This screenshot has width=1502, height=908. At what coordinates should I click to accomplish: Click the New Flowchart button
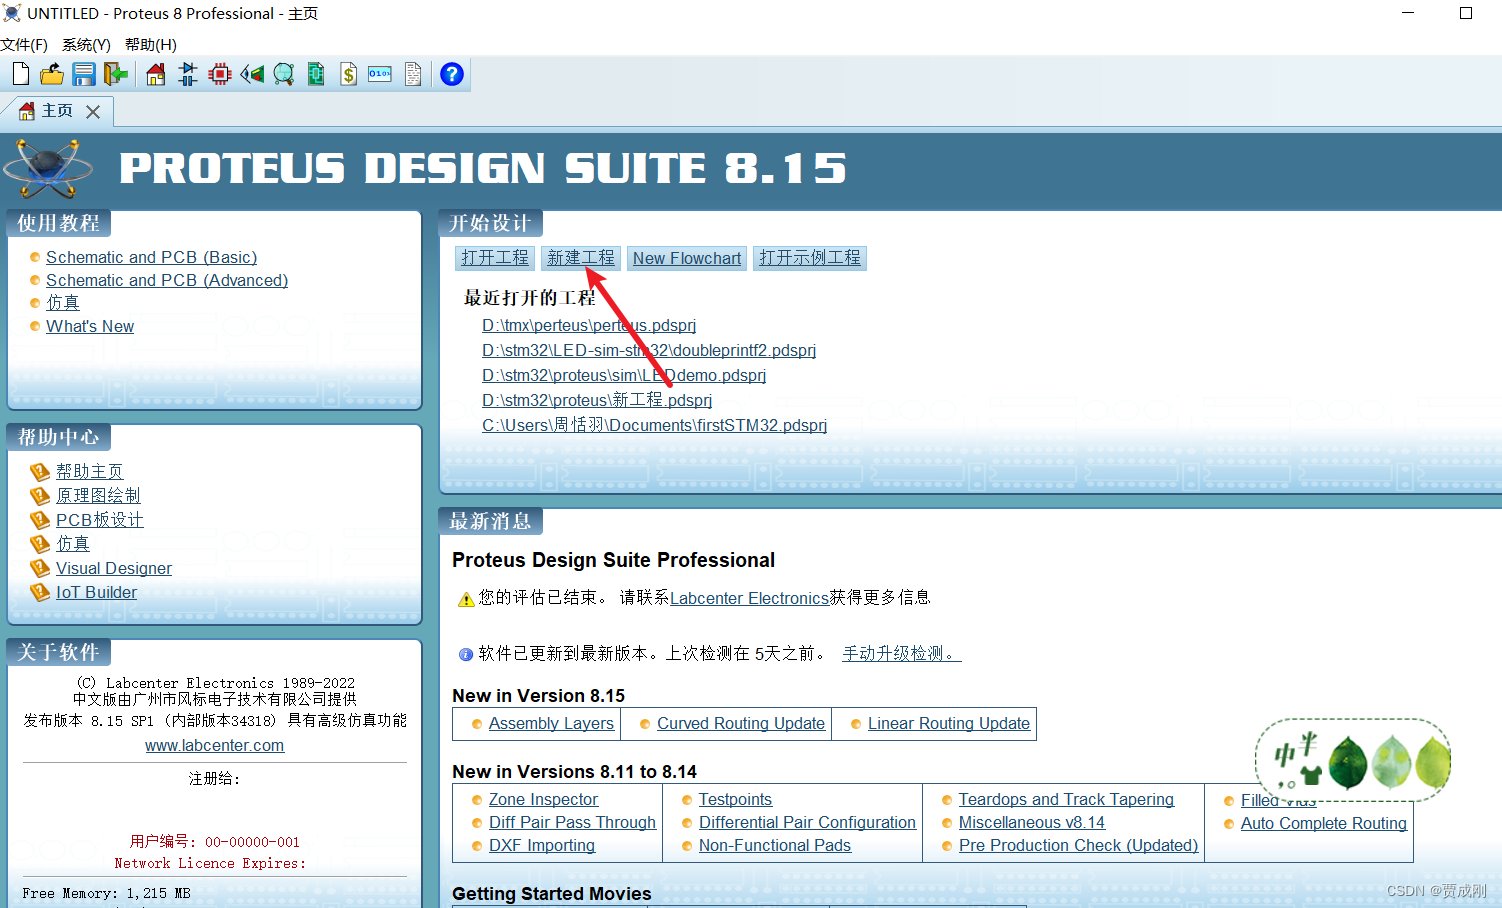[x=687, y=258]
